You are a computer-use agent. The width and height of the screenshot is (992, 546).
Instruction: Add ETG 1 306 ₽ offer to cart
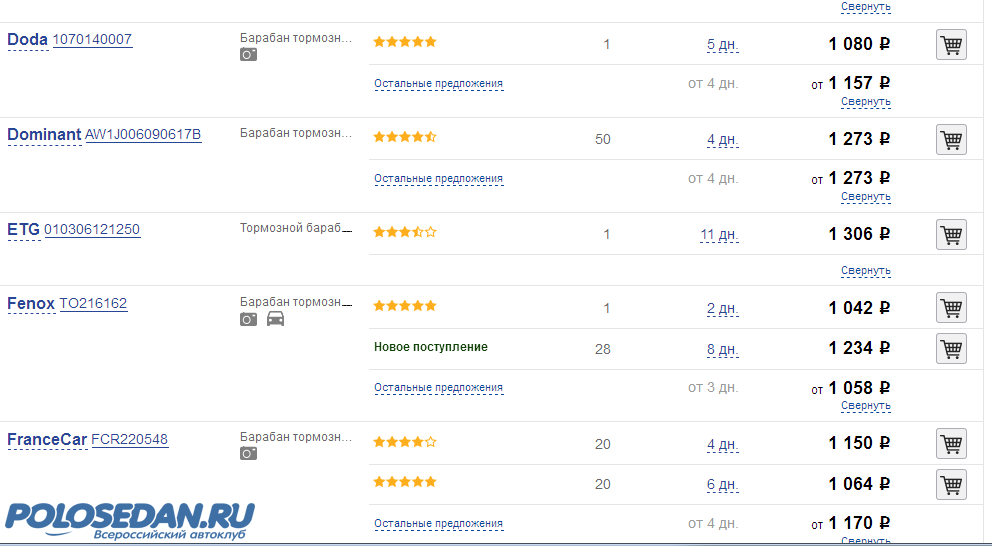(951, 234)
